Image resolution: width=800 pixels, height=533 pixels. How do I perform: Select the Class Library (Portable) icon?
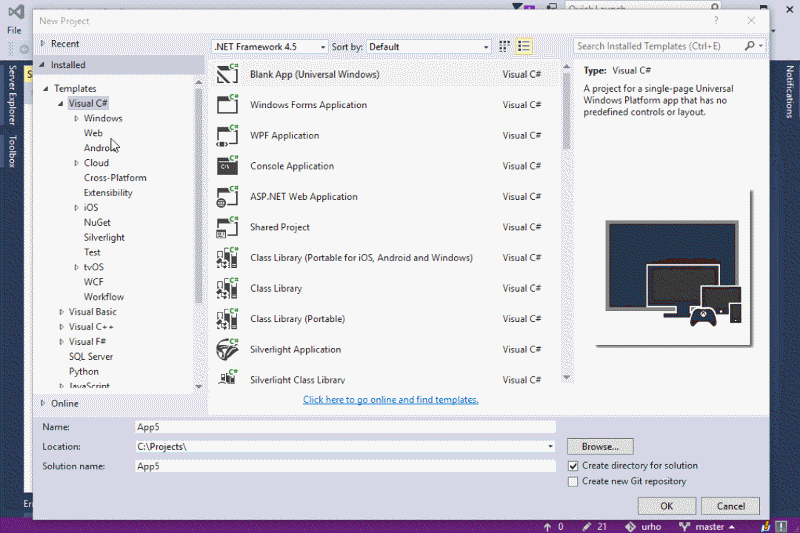click(228, 319)
